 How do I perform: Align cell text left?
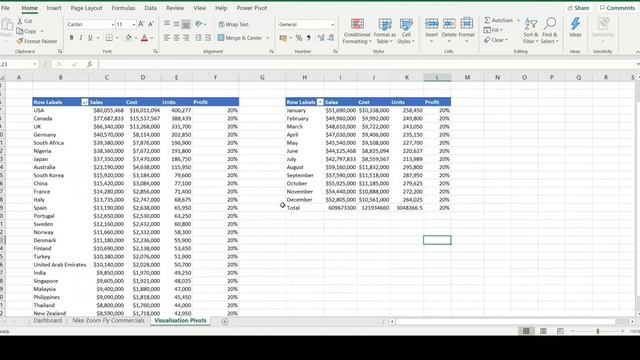167,38
